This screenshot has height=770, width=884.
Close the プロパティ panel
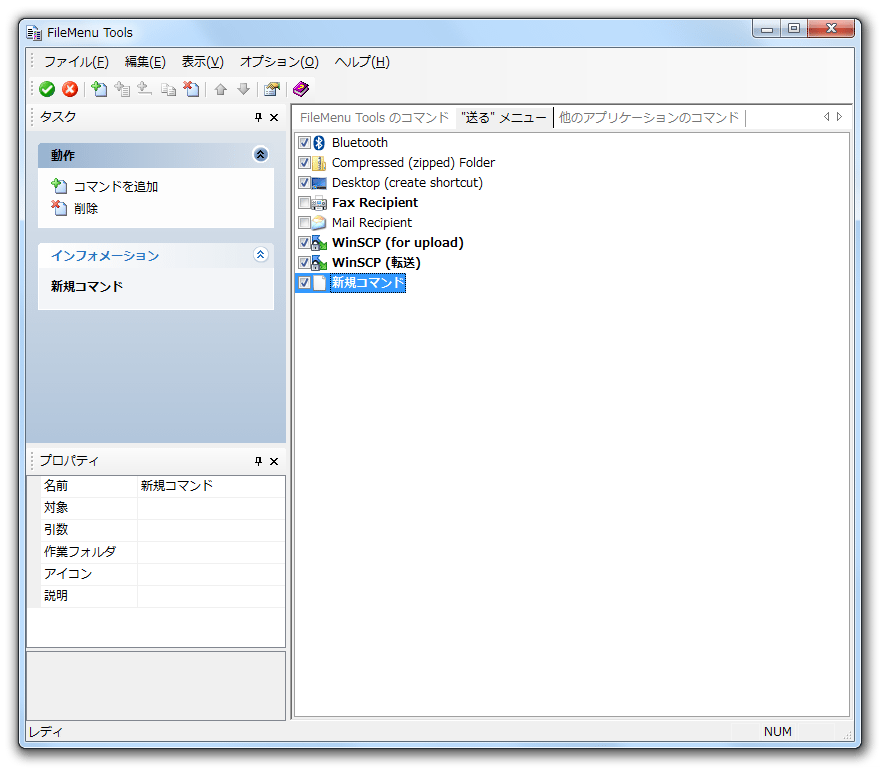point(274,461)
